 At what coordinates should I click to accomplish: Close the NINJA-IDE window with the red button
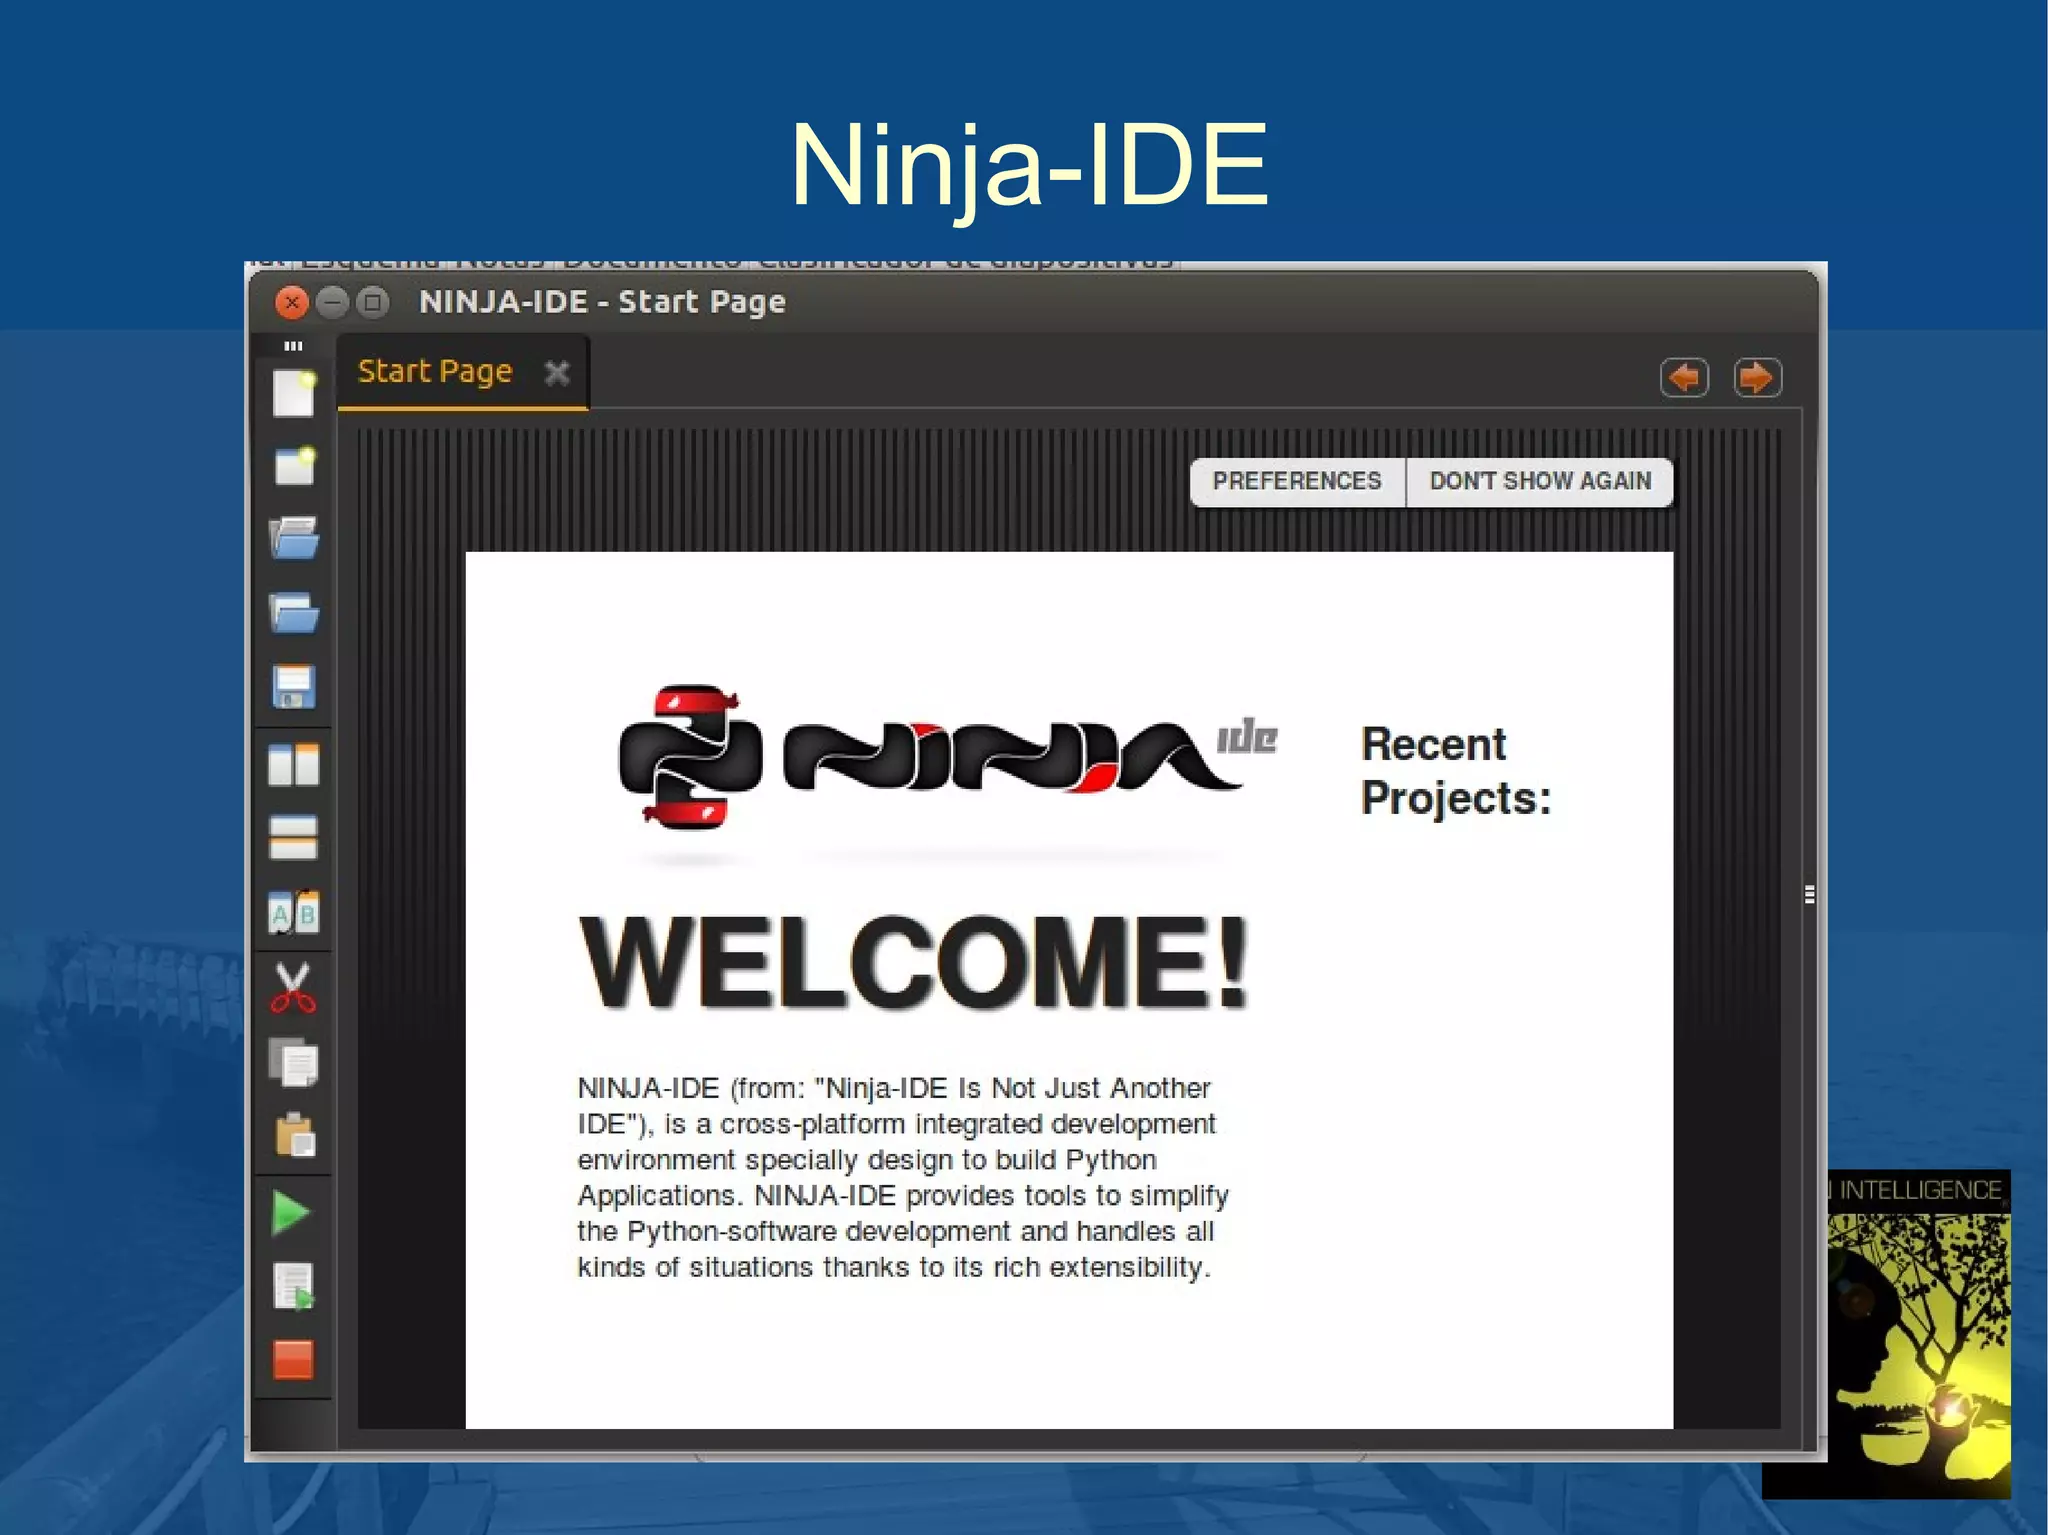pos(292,302)
